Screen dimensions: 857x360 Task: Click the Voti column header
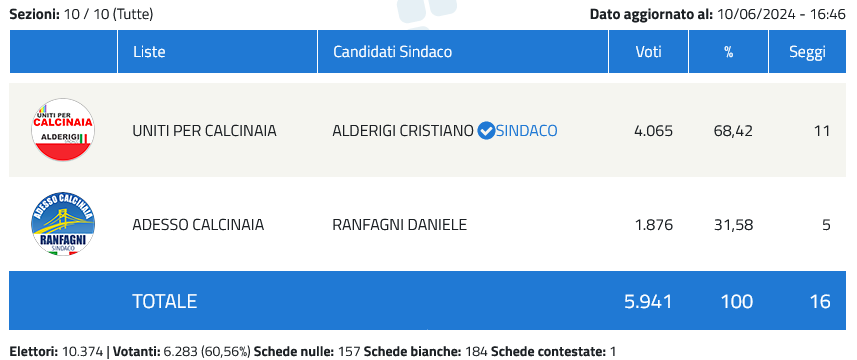648,52
